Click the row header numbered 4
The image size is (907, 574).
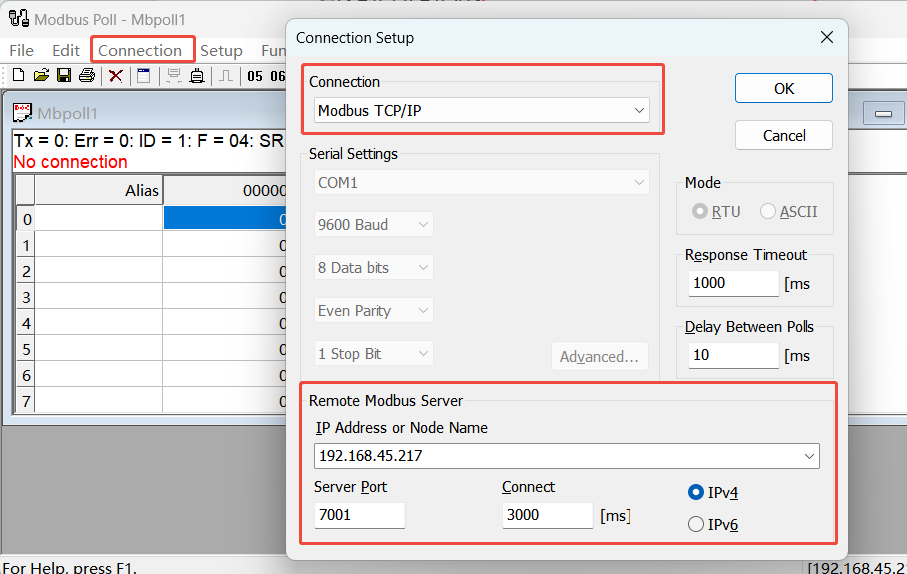tap(25, 323)
